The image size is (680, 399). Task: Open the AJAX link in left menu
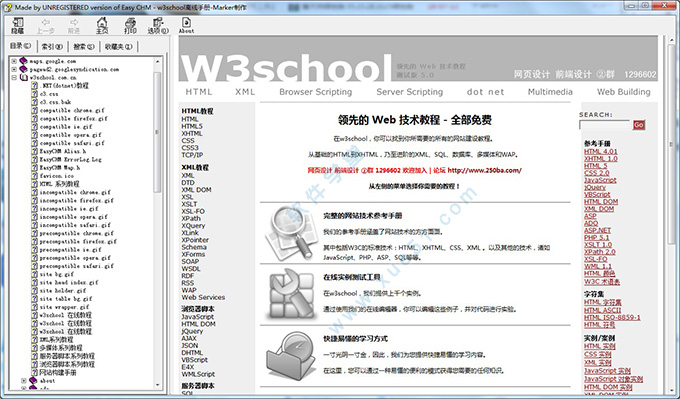coord(189,338)
